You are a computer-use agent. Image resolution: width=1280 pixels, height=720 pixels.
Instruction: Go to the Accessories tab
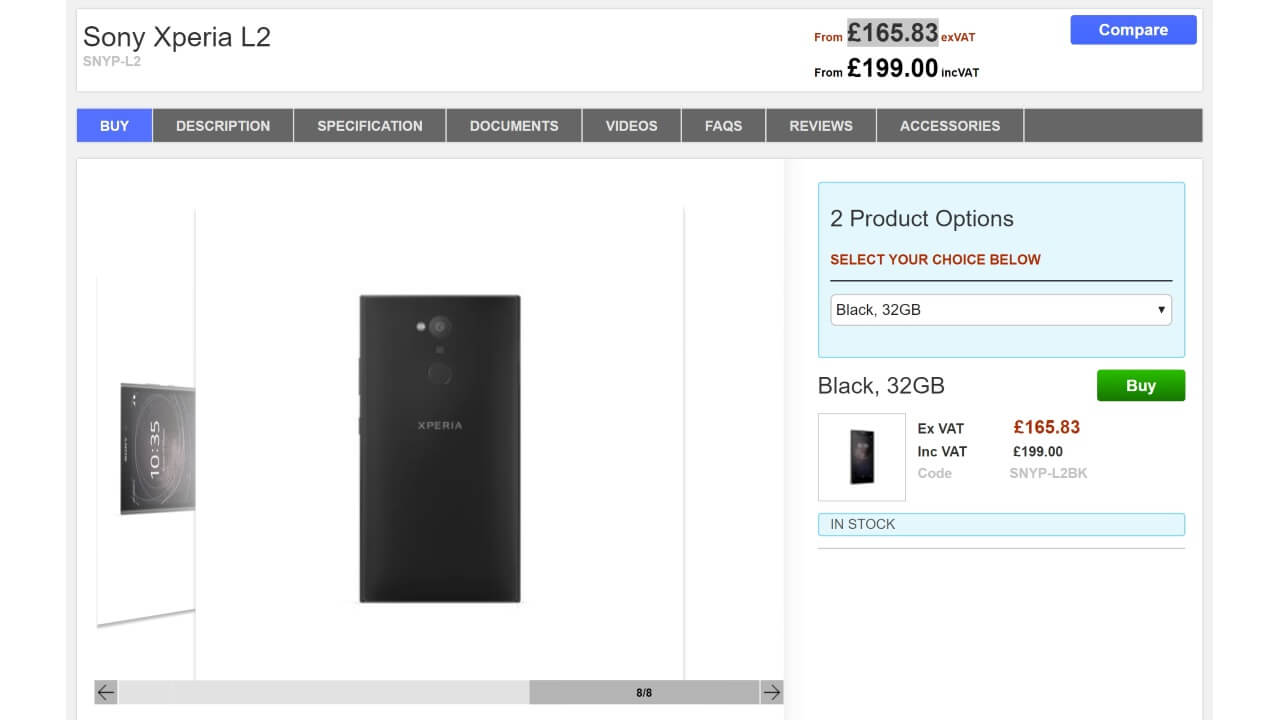(x=950, y=126)
